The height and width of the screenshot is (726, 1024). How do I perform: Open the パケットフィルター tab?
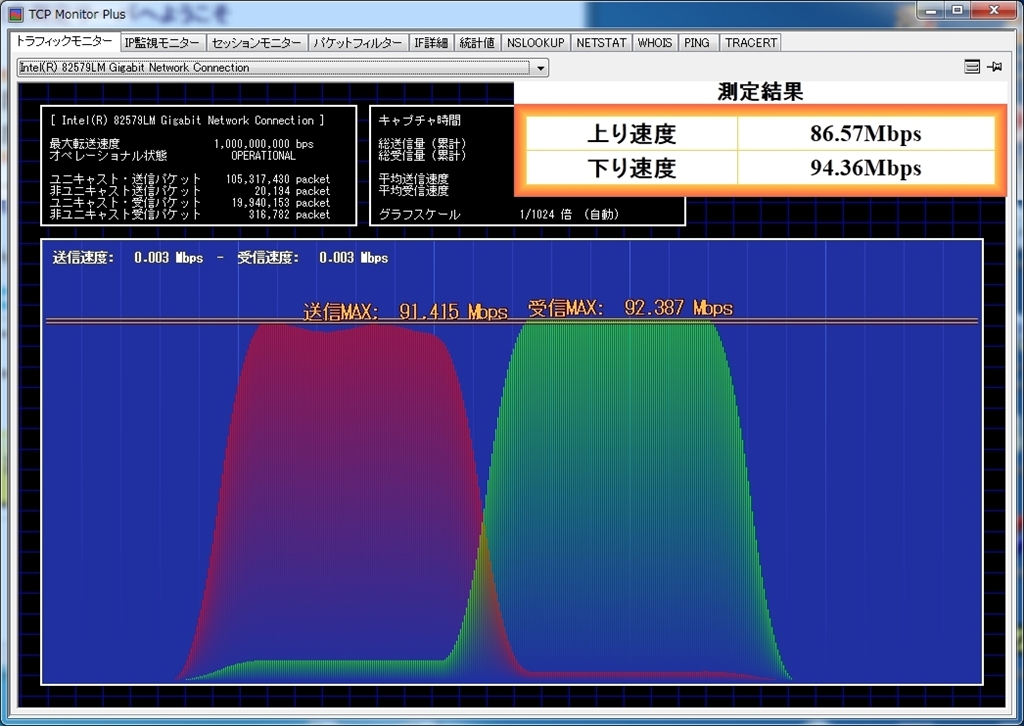click(357, 43)
